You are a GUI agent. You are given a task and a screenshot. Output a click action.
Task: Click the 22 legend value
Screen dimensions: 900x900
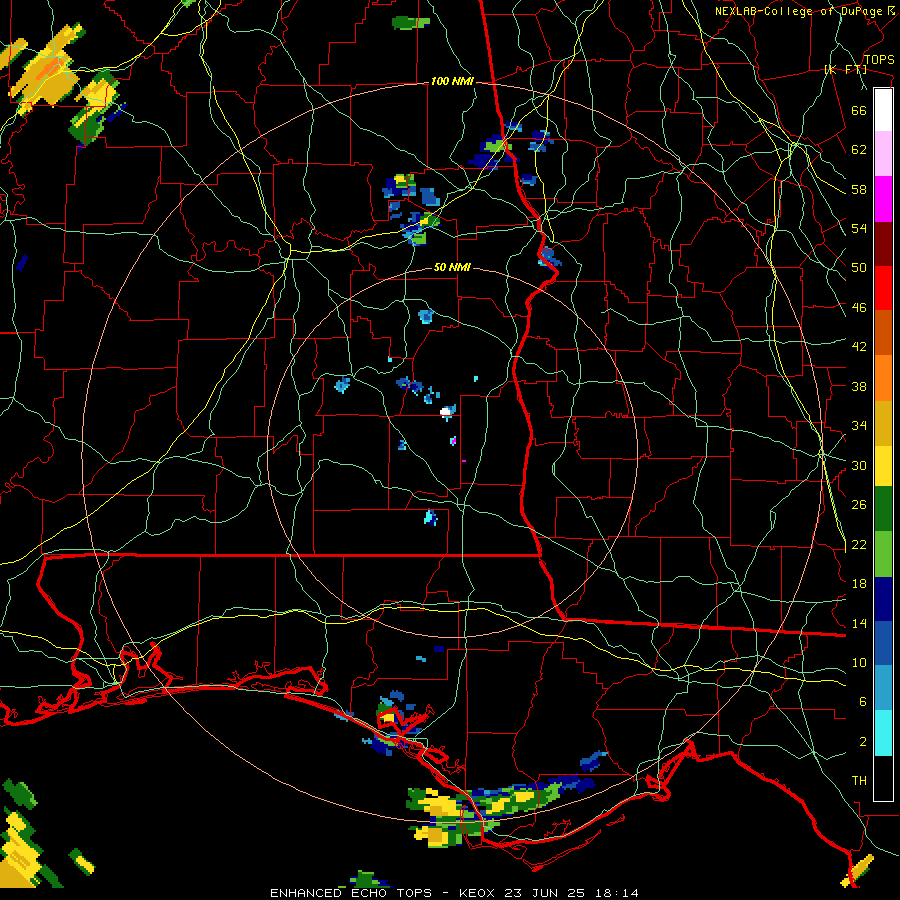coord(859,544)
